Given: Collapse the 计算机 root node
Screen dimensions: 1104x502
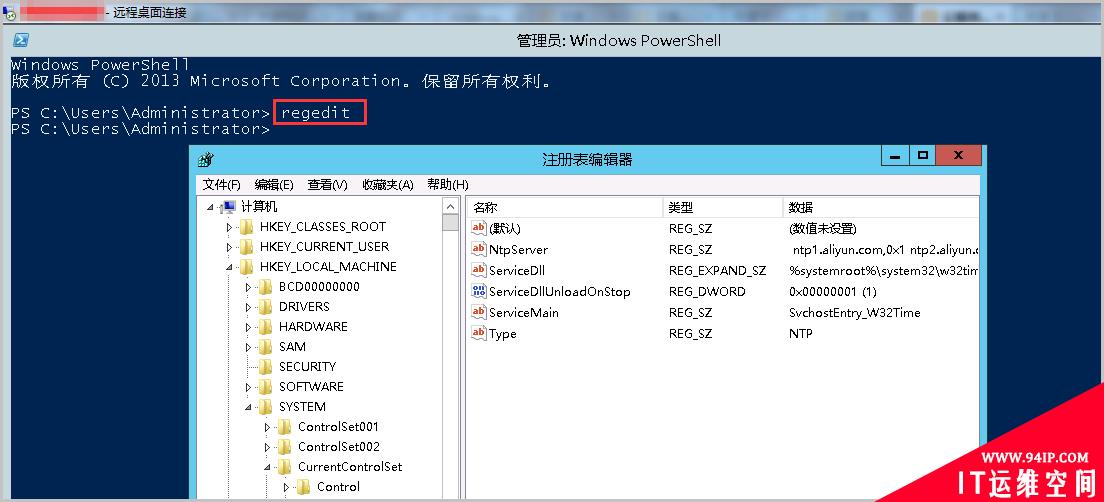Looking at the screenshot, I should click(211, 208).
